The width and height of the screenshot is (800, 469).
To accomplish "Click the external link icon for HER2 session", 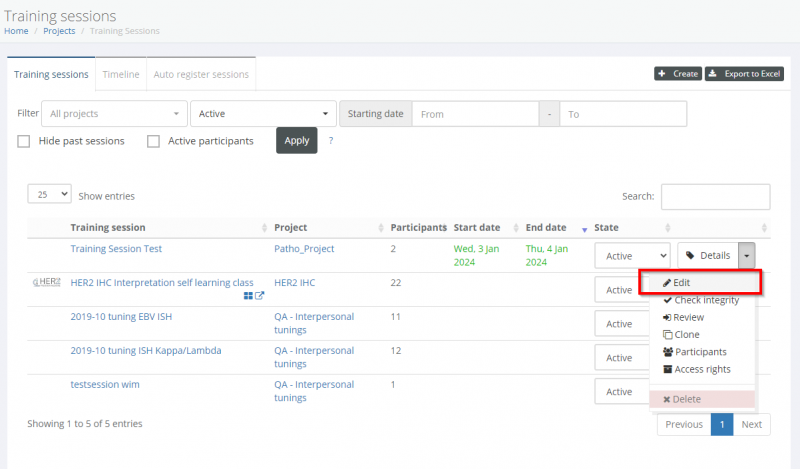I will (x=260, y=296).
